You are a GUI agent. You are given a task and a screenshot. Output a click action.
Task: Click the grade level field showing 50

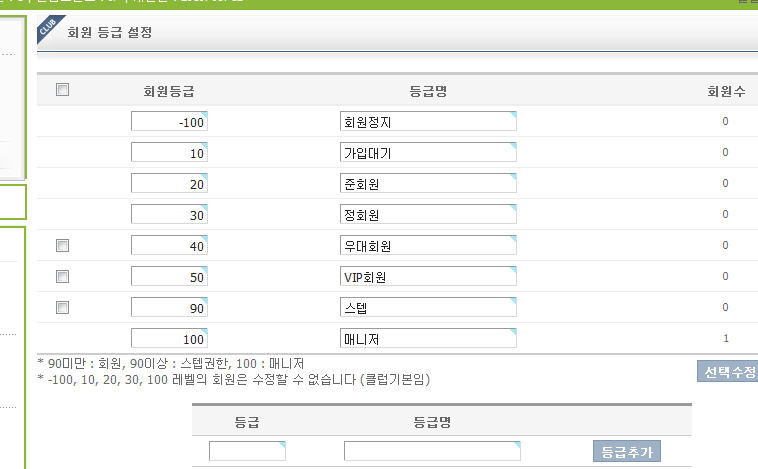tap(169, 277)
